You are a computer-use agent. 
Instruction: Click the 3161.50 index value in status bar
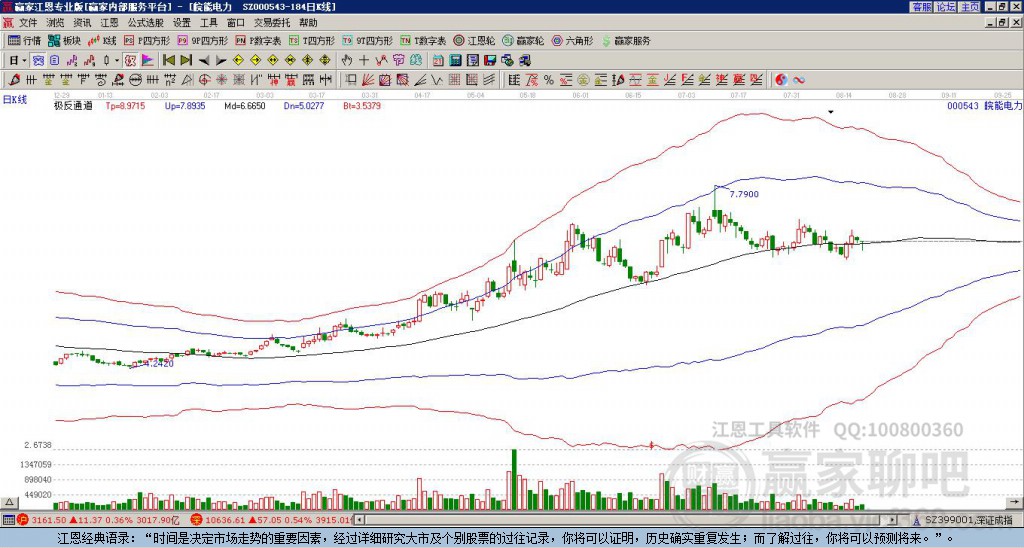coord(49,520)
